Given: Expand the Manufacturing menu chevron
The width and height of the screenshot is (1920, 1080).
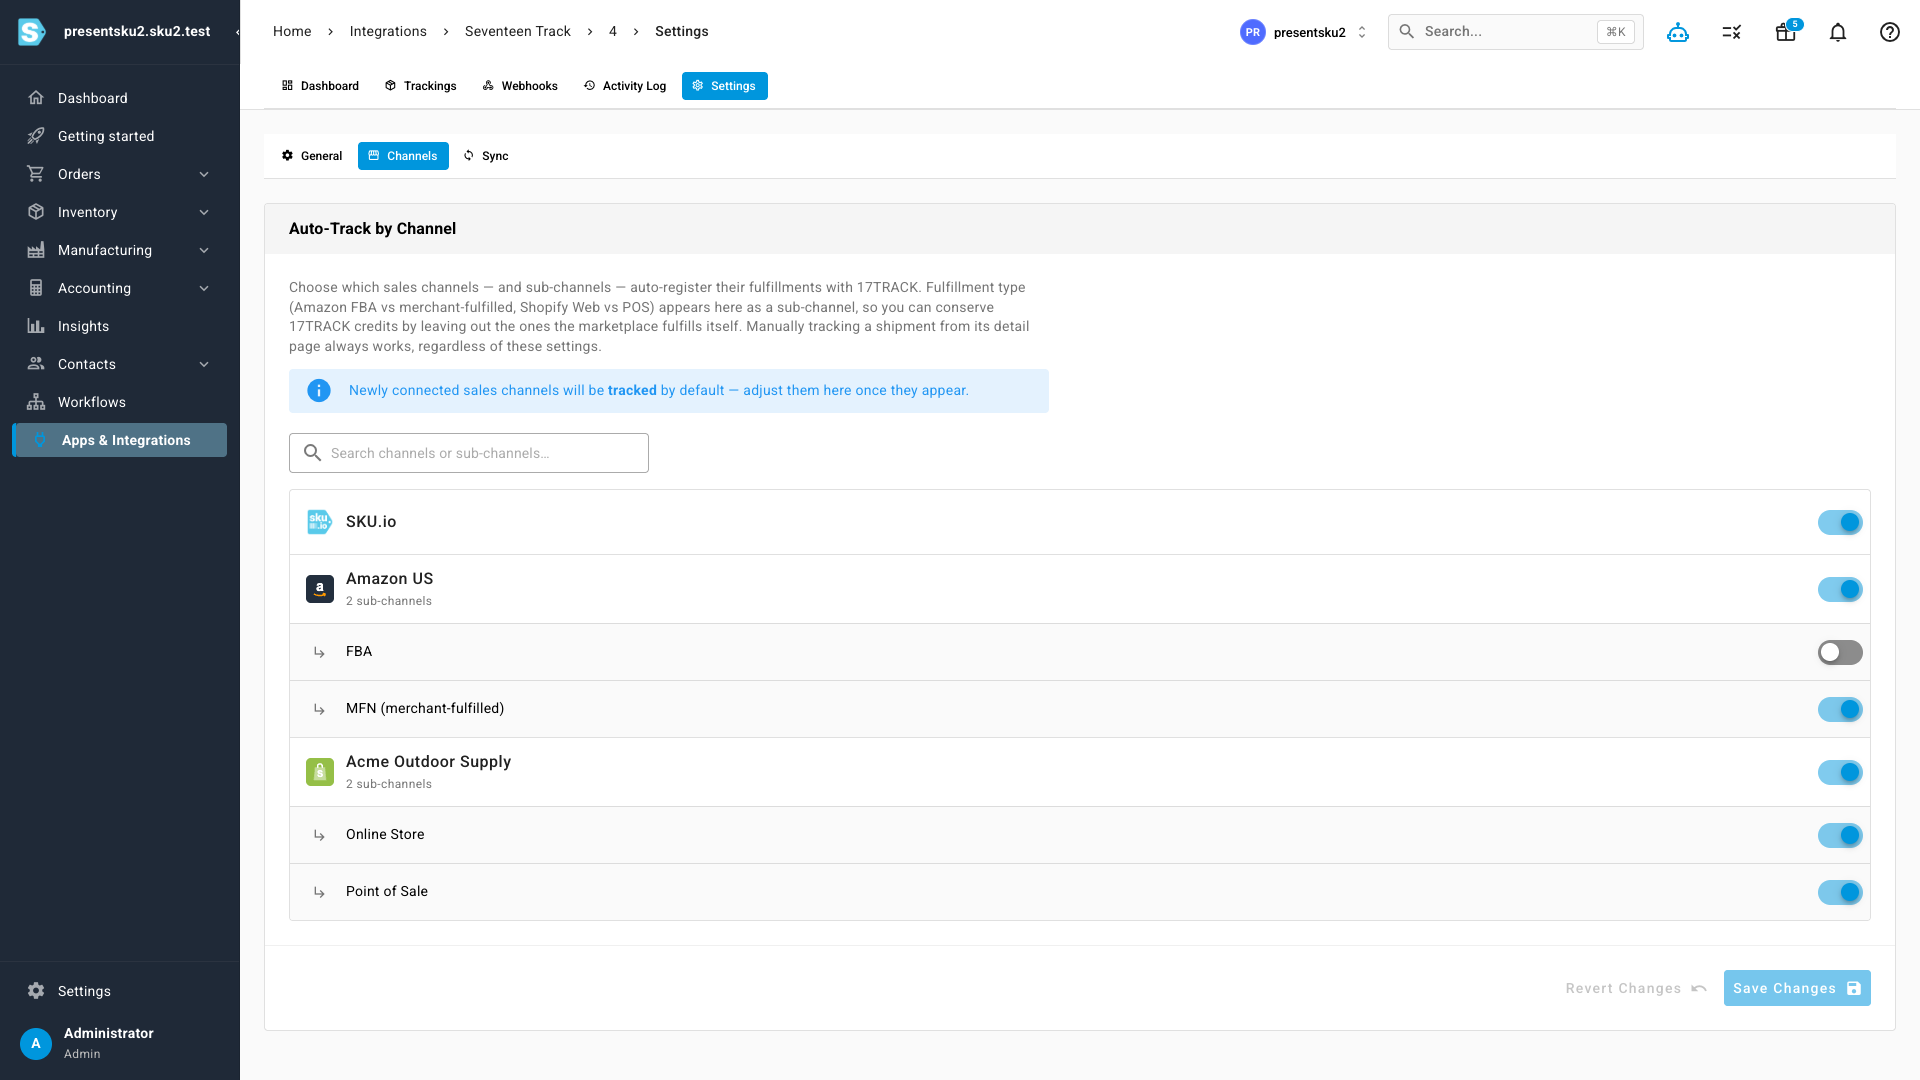Looking at the screenshot, I should point(204,250).
